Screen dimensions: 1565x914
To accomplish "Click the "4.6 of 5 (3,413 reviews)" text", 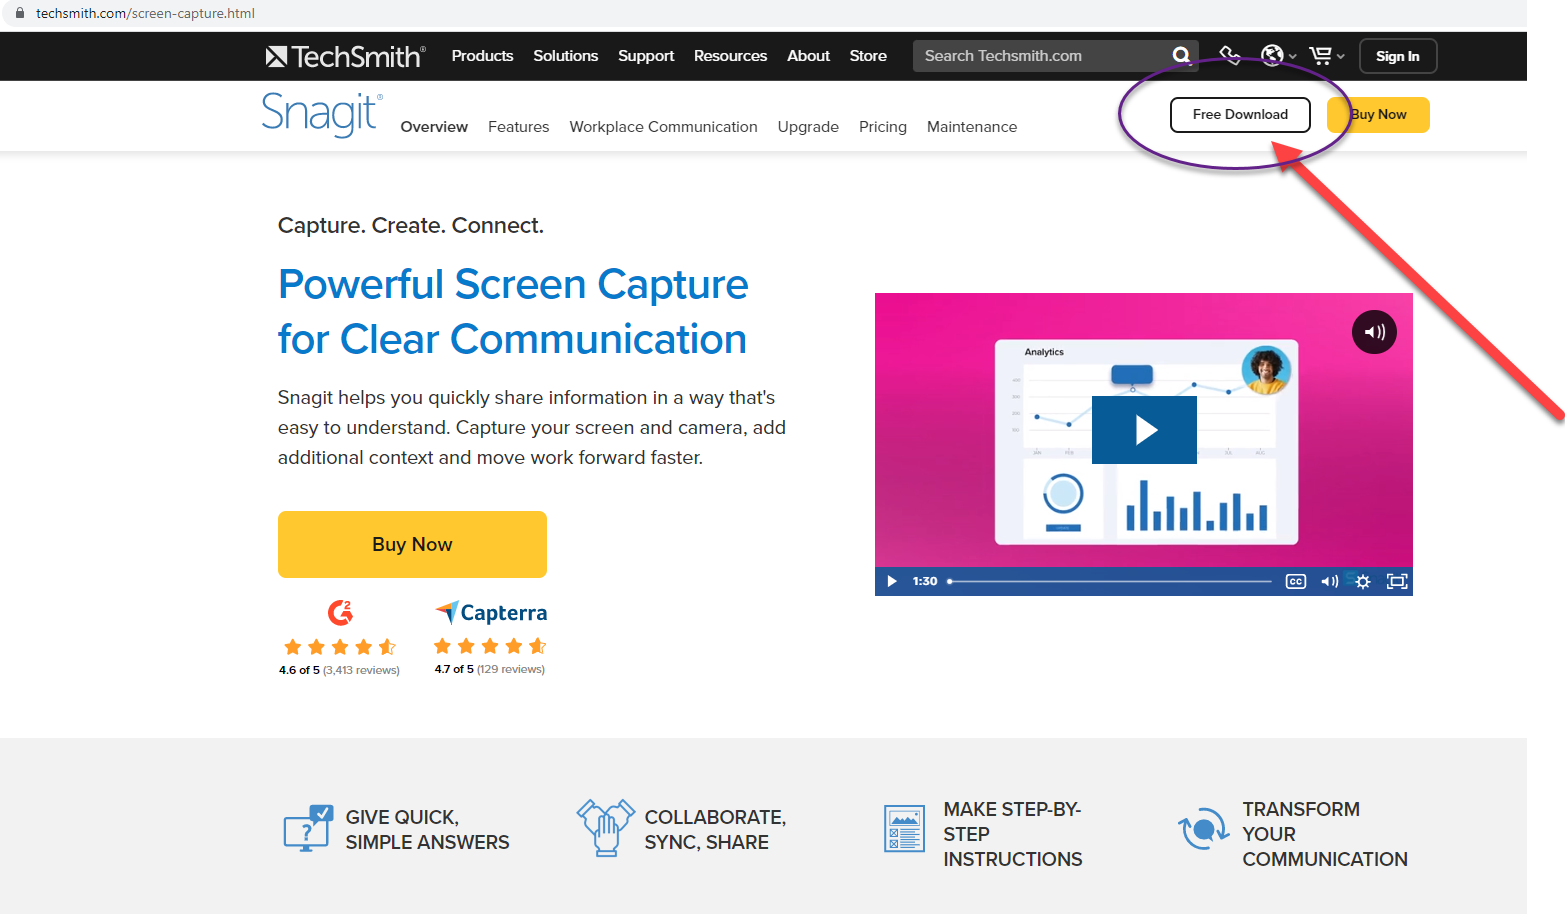I will tap(339, 670).
